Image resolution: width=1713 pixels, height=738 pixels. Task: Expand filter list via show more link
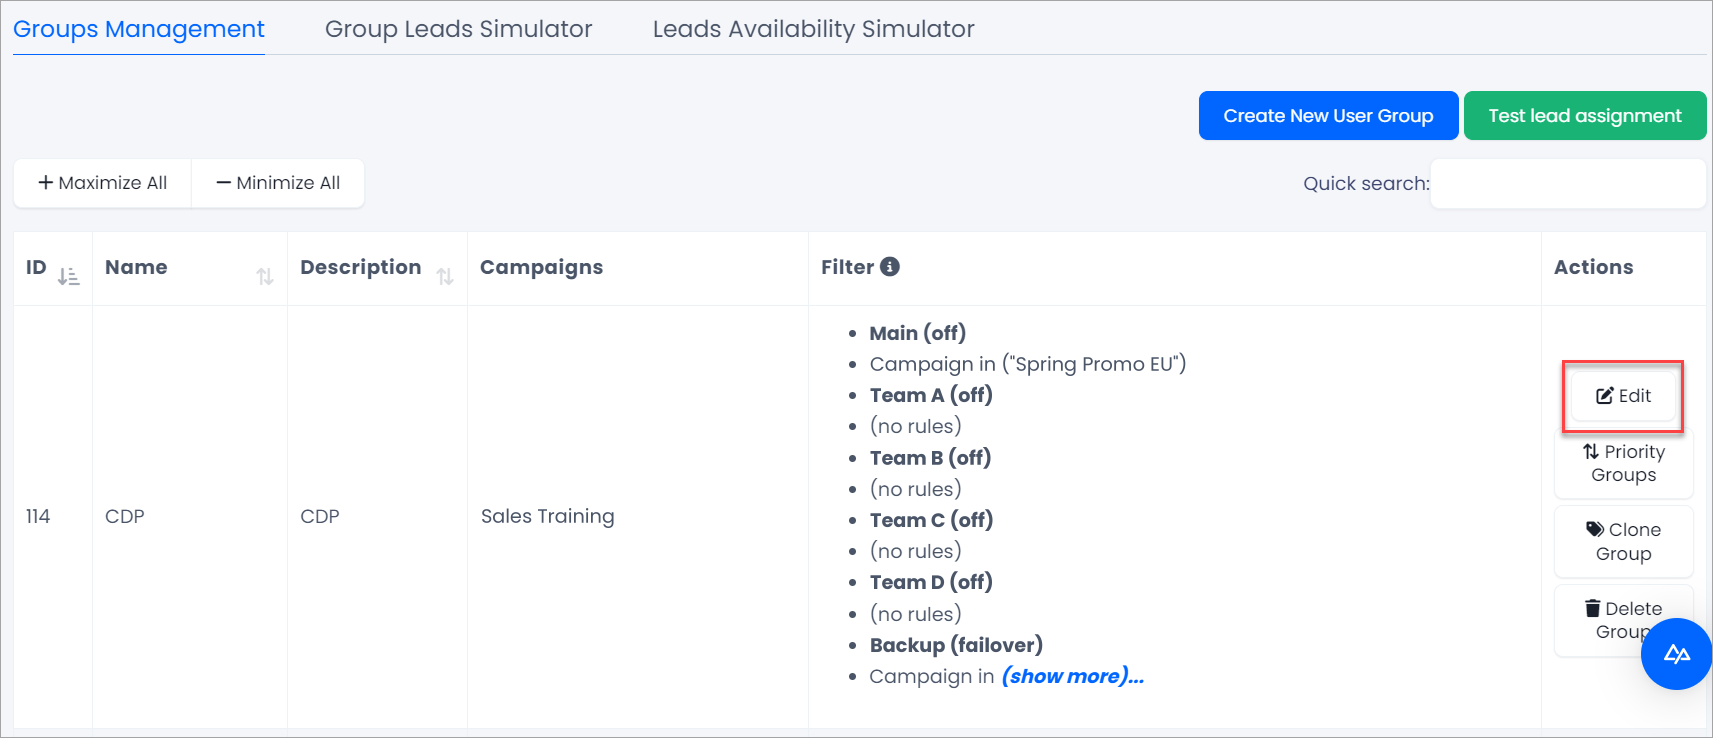coord(1073,676)
